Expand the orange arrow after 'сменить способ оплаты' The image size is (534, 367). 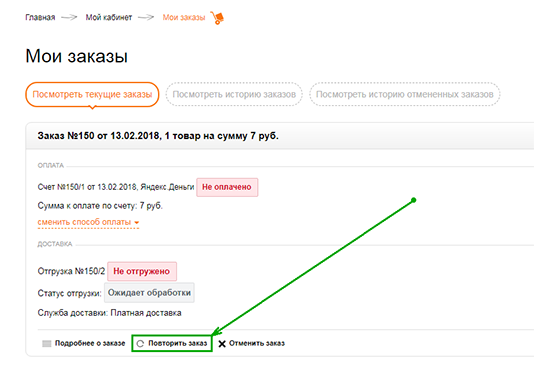pos(137,223)
